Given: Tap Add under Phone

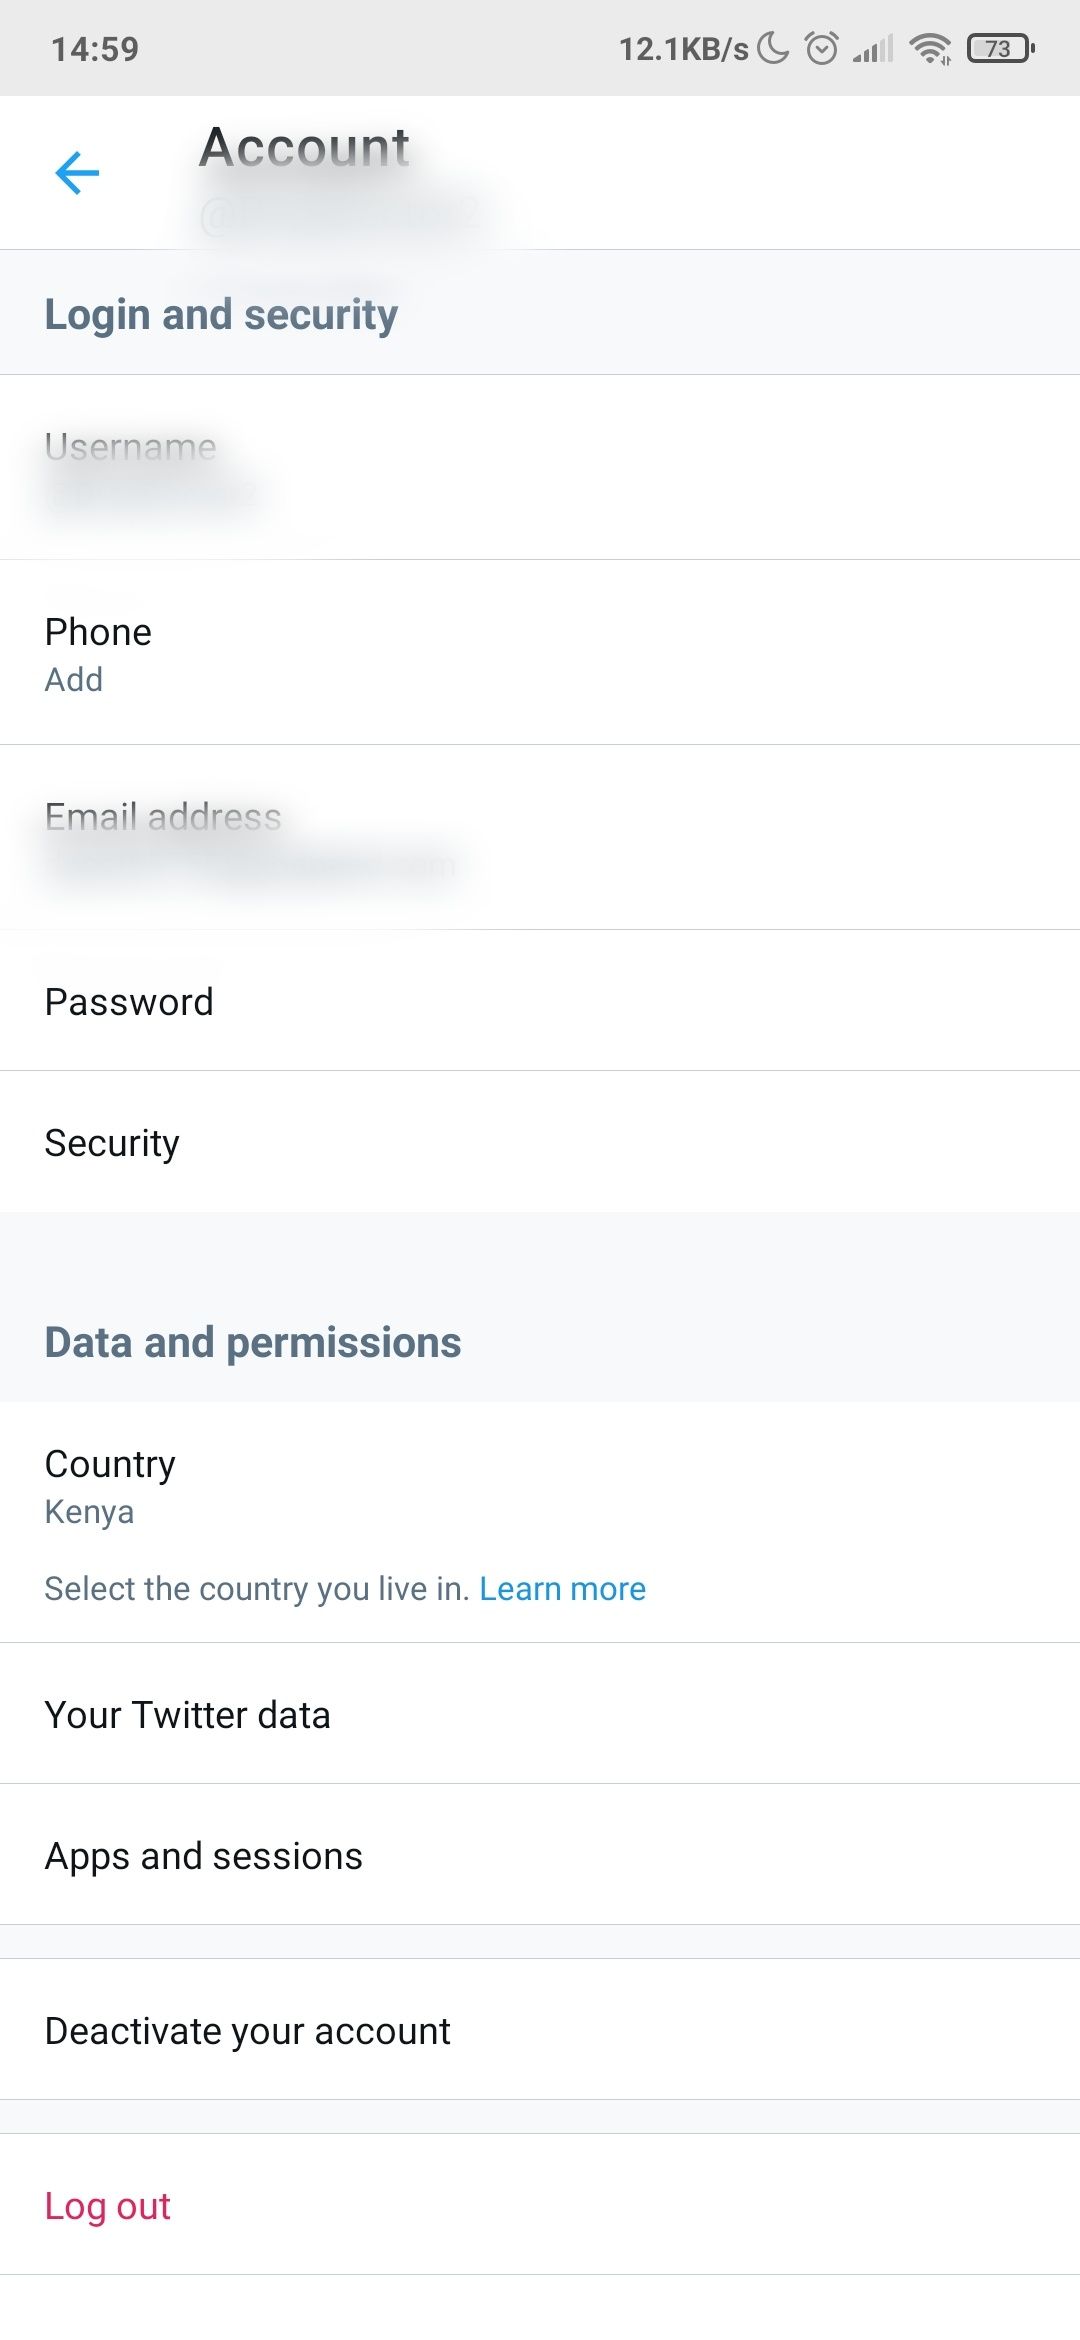Looking at the screenshot, I should (74, 680).
